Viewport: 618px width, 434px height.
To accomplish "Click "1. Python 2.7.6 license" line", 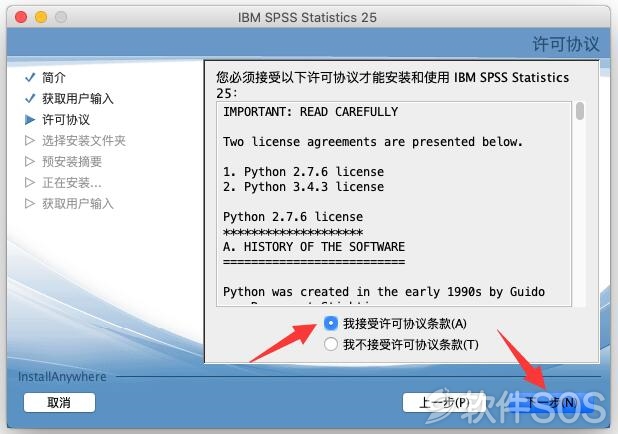I will pos(303,172).
